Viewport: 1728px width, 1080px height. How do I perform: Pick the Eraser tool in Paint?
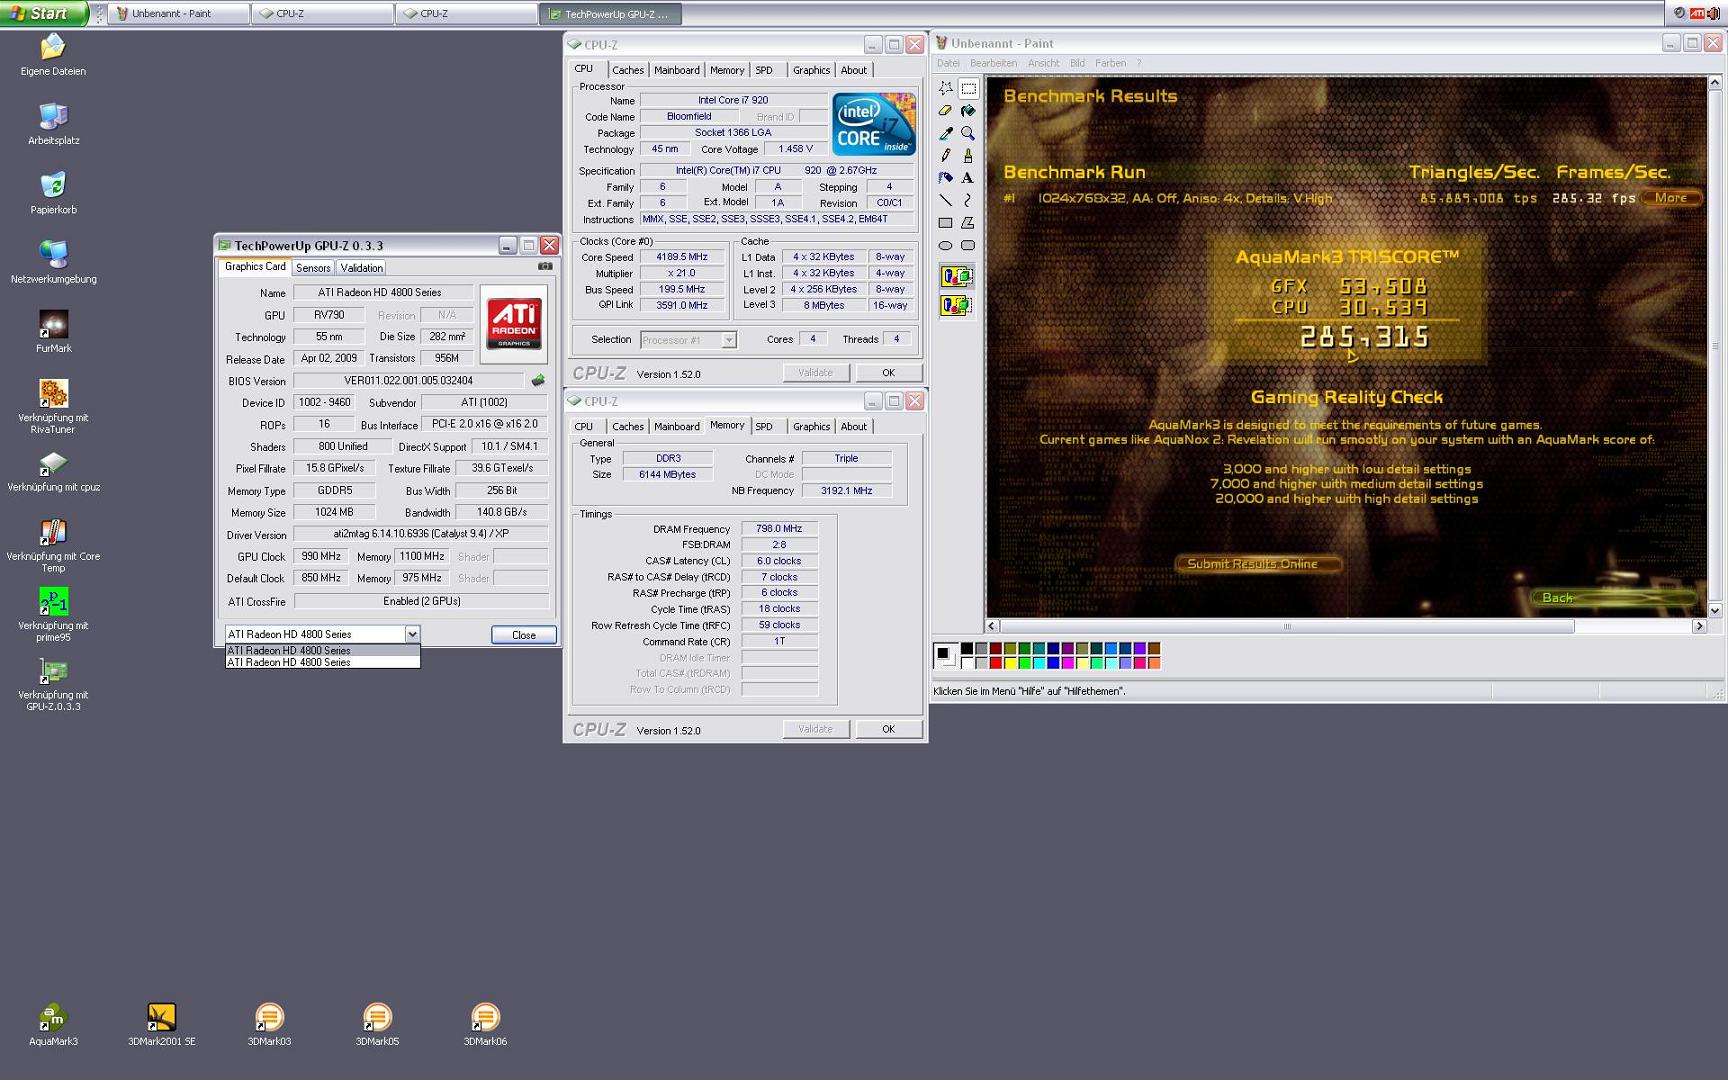click(x=945, y=111)
